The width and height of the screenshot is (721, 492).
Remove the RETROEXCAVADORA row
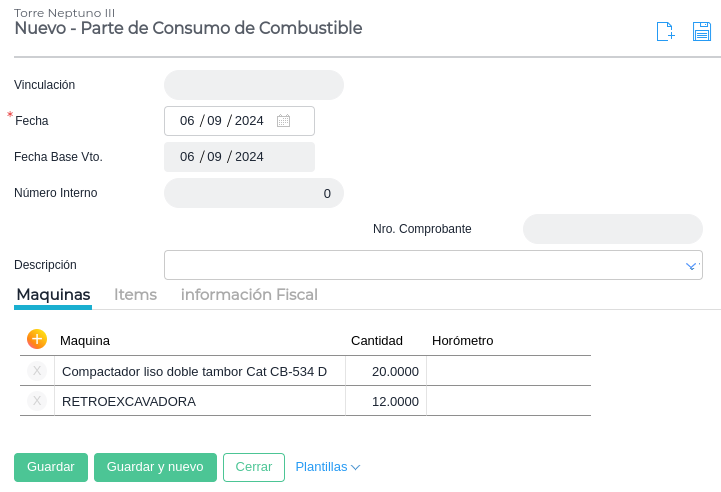(x=37, y=401)
